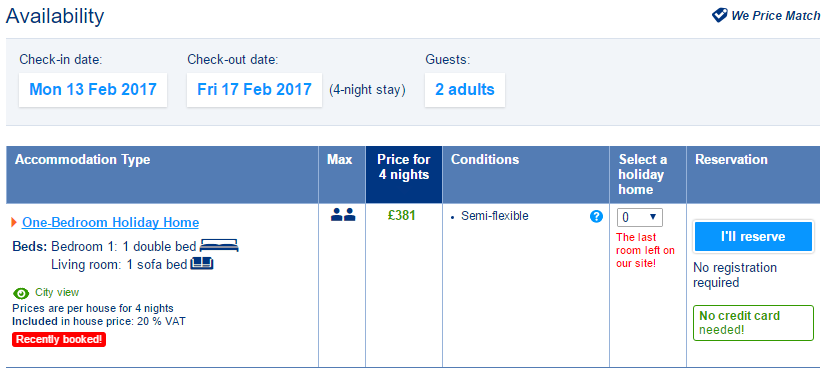
Task: Click the No credit card needed badge
Action: [x=753, y=323]
